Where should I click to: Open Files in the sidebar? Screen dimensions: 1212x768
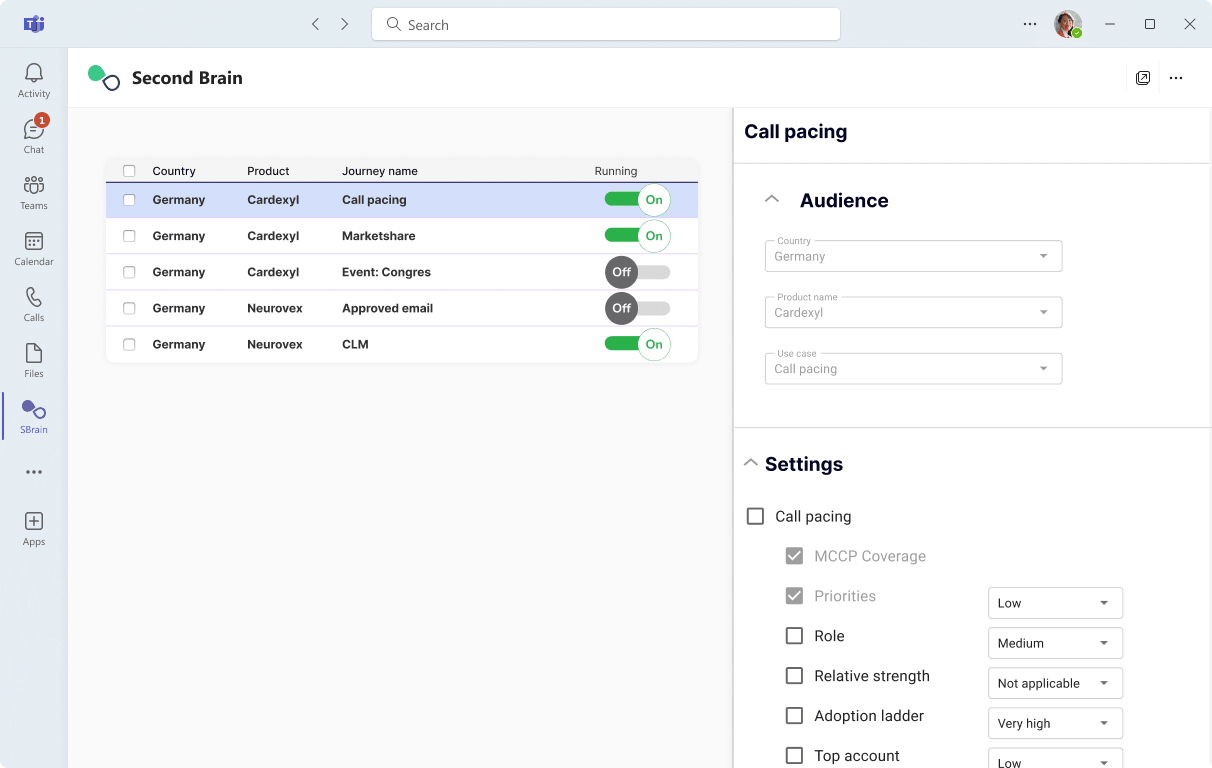34,360
